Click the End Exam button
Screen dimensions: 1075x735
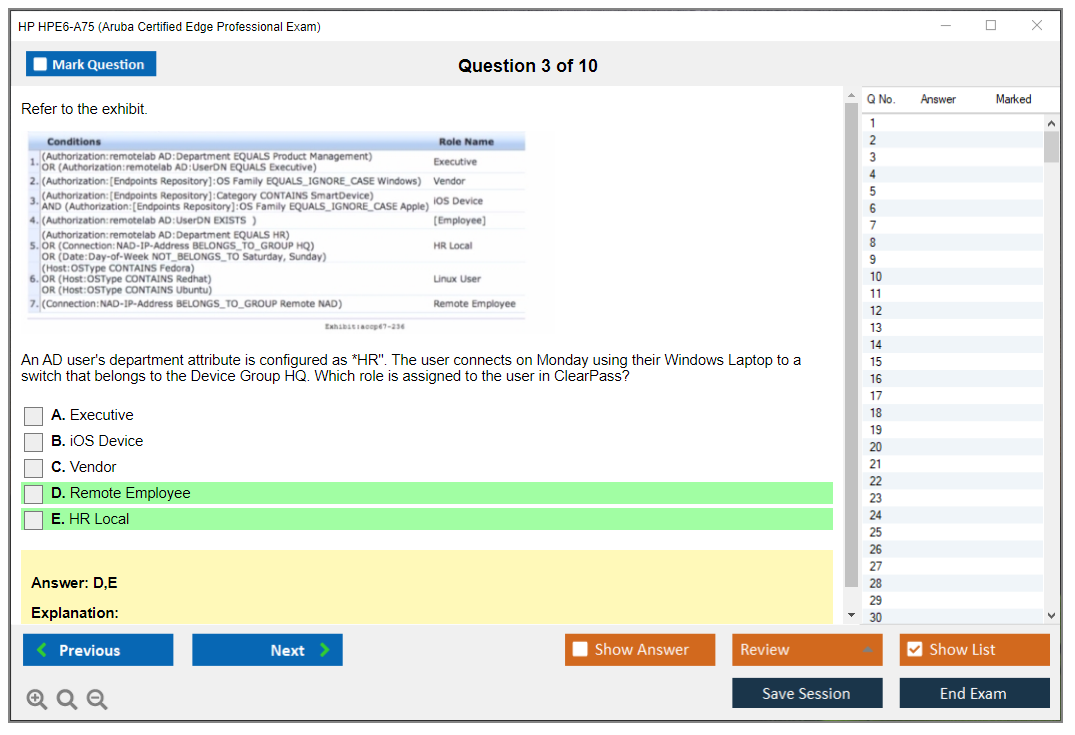click(x=974, y=693)
